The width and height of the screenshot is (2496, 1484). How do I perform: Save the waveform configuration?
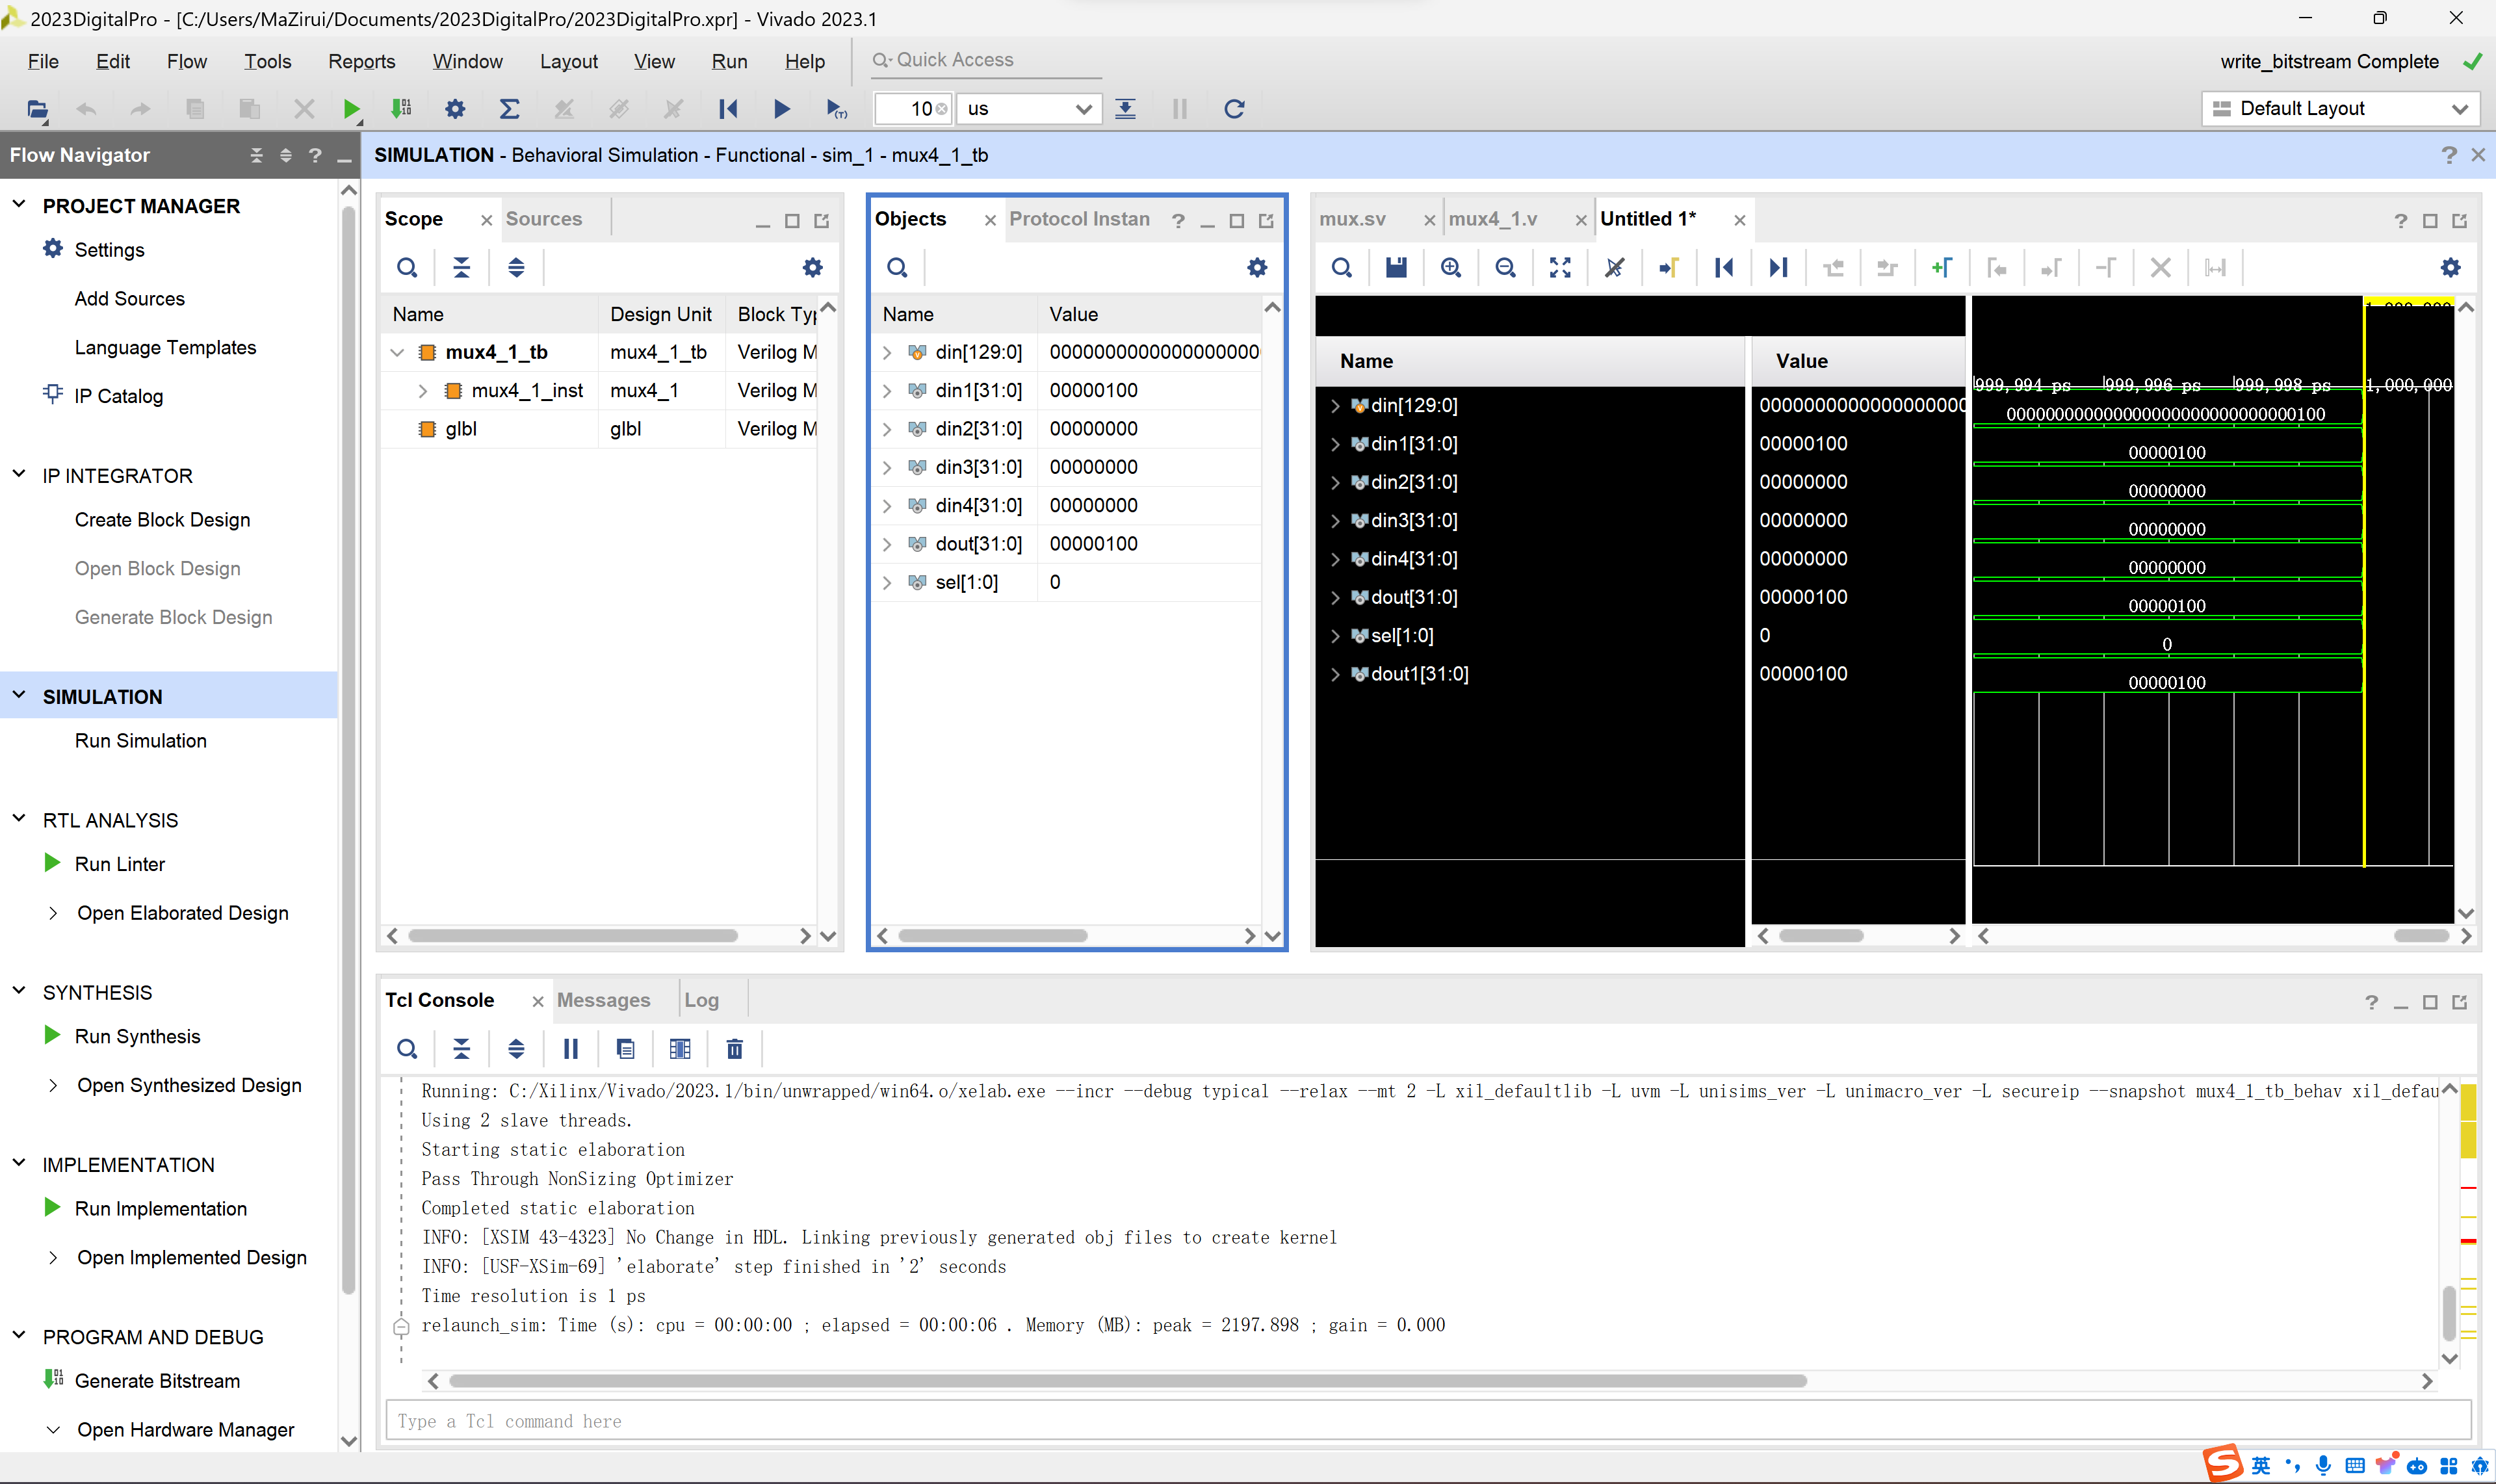click(x=1396, y=267)
